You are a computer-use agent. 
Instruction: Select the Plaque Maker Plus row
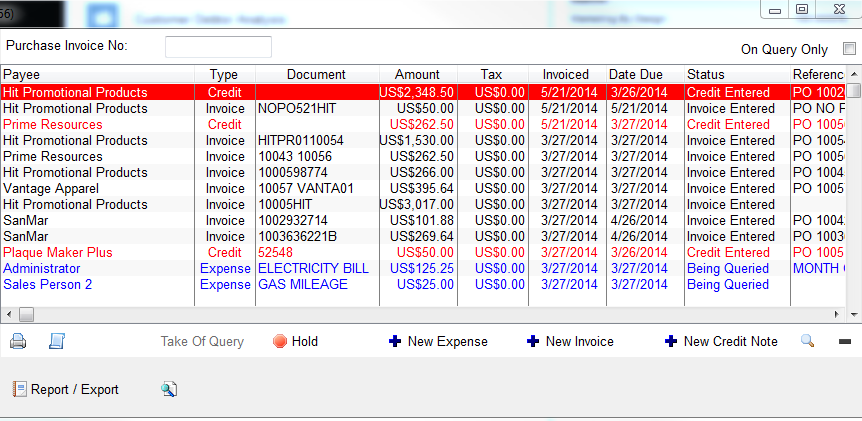click(423, 252)
